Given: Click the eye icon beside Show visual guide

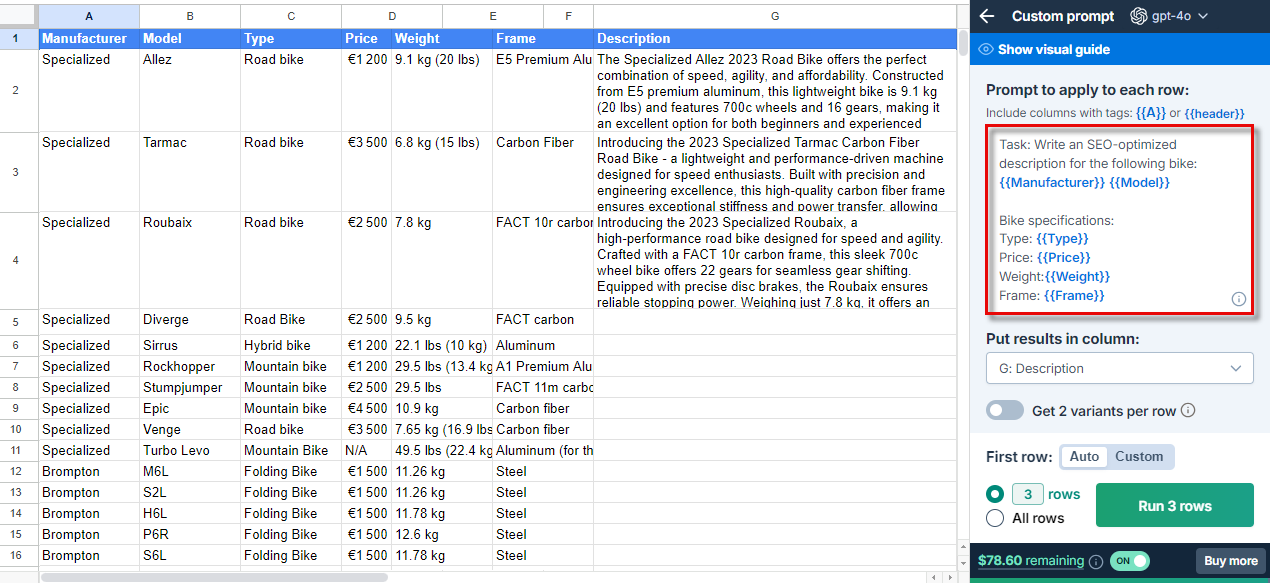Looking at the screenshot, I should point(986,49).
